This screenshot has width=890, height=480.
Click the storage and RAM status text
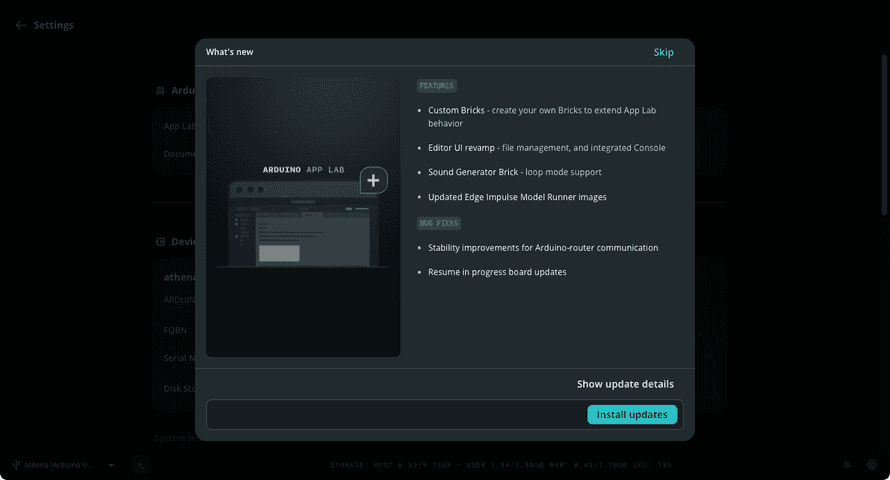[501, 465]
